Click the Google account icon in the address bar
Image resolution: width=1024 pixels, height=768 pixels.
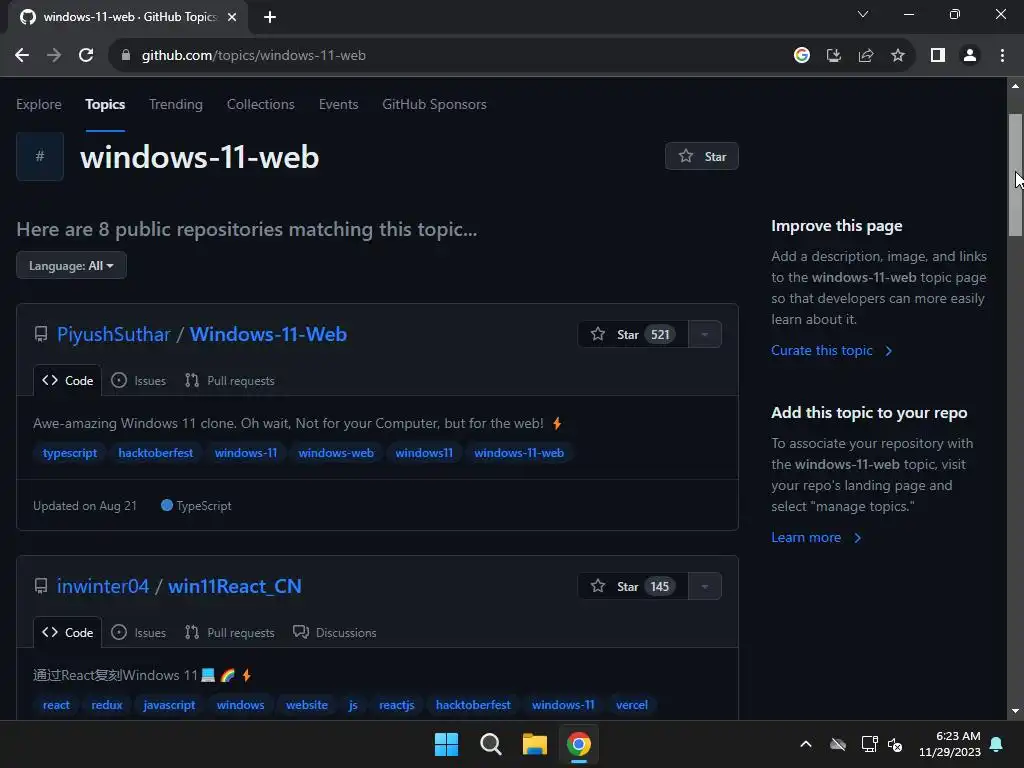point(802,56)
